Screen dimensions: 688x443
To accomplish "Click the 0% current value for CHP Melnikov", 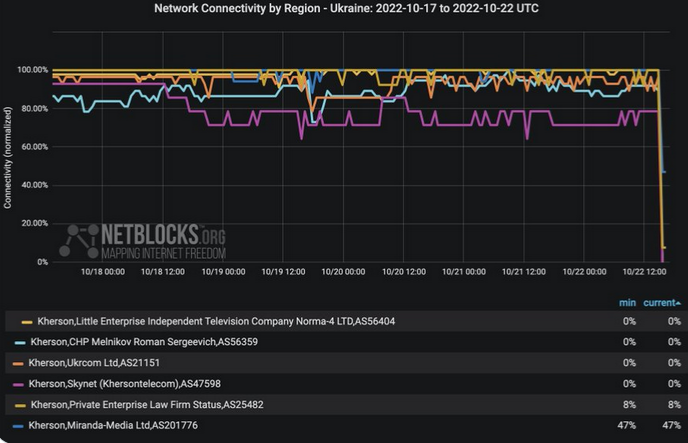I will [x=674, y=342].
